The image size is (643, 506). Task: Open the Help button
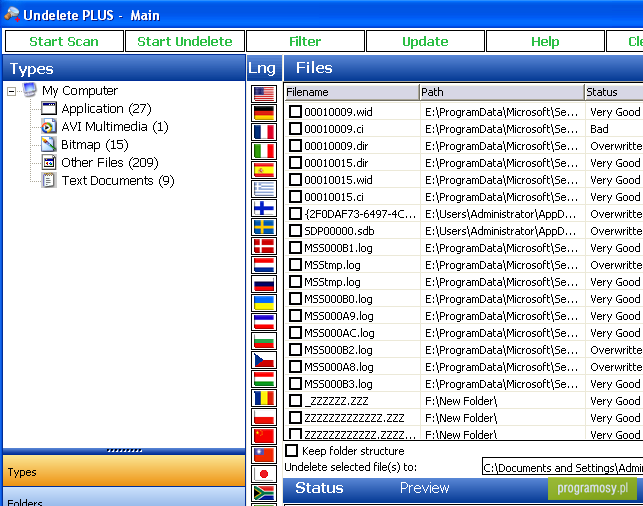[x=545, y=41]
